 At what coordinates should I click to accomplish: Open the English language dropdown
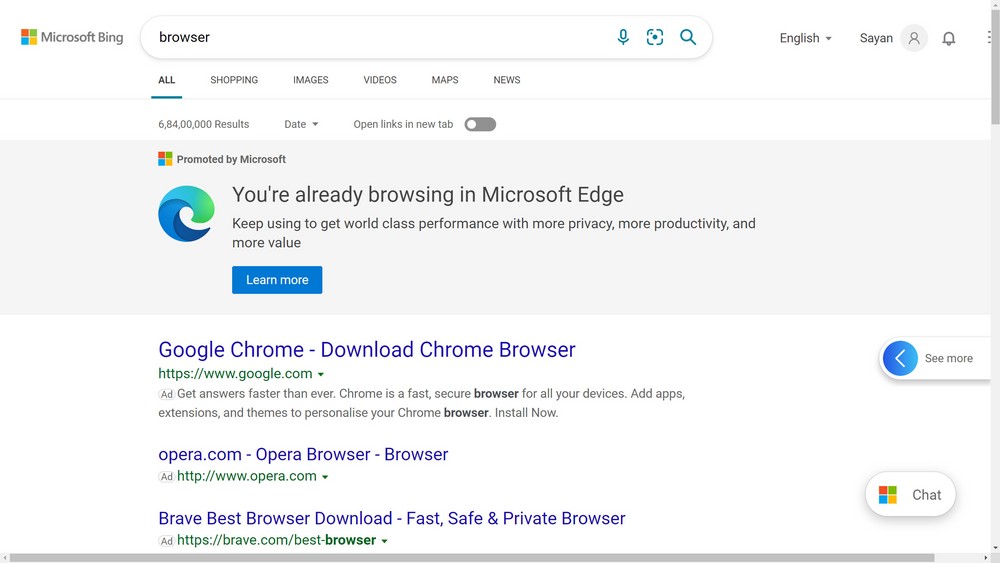[805, 38]
